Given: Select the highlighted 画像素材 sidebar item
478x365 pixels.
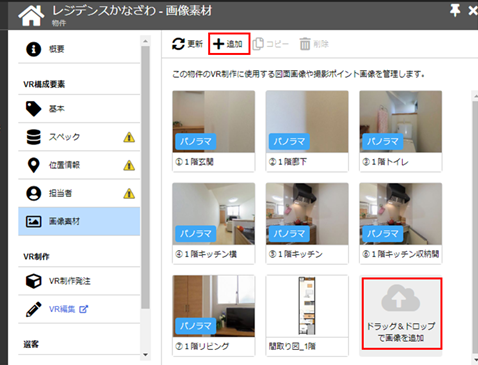Looking at the screenshot, I should pyautogui.click(x=79, y=221).
